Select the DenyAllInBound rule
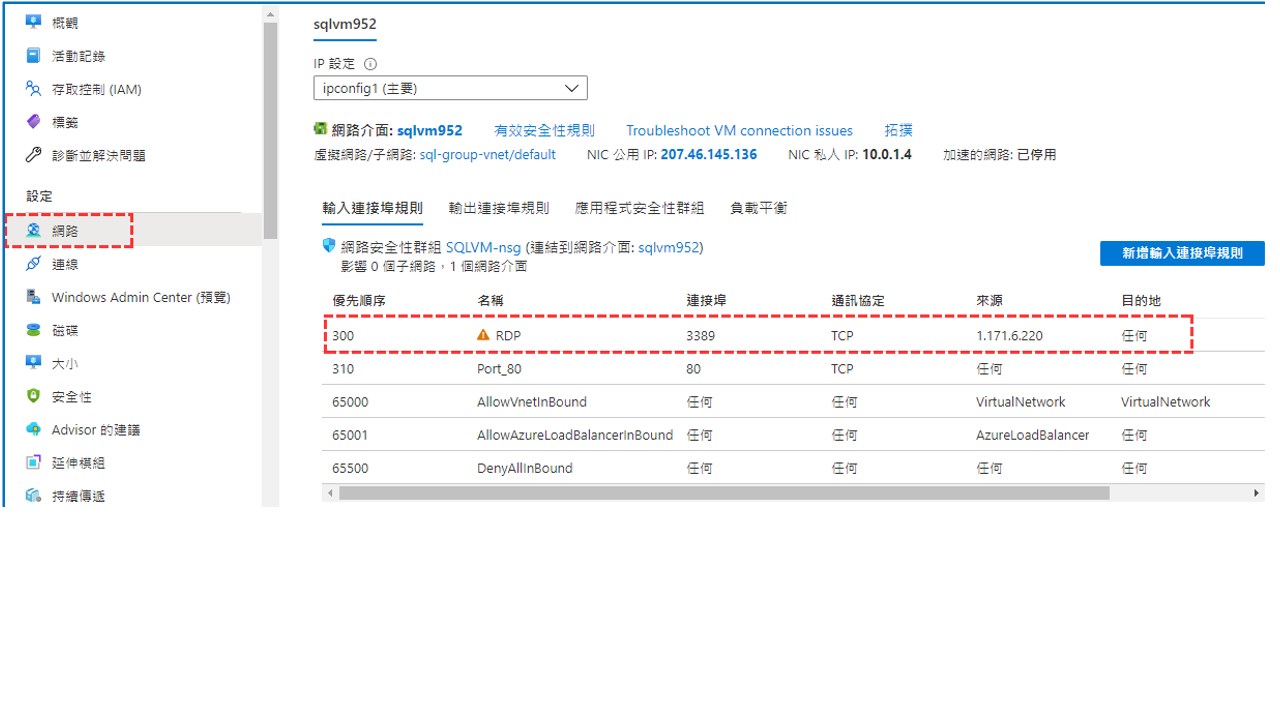Screen dimensions: 1280x720 (x=525, y=468)
